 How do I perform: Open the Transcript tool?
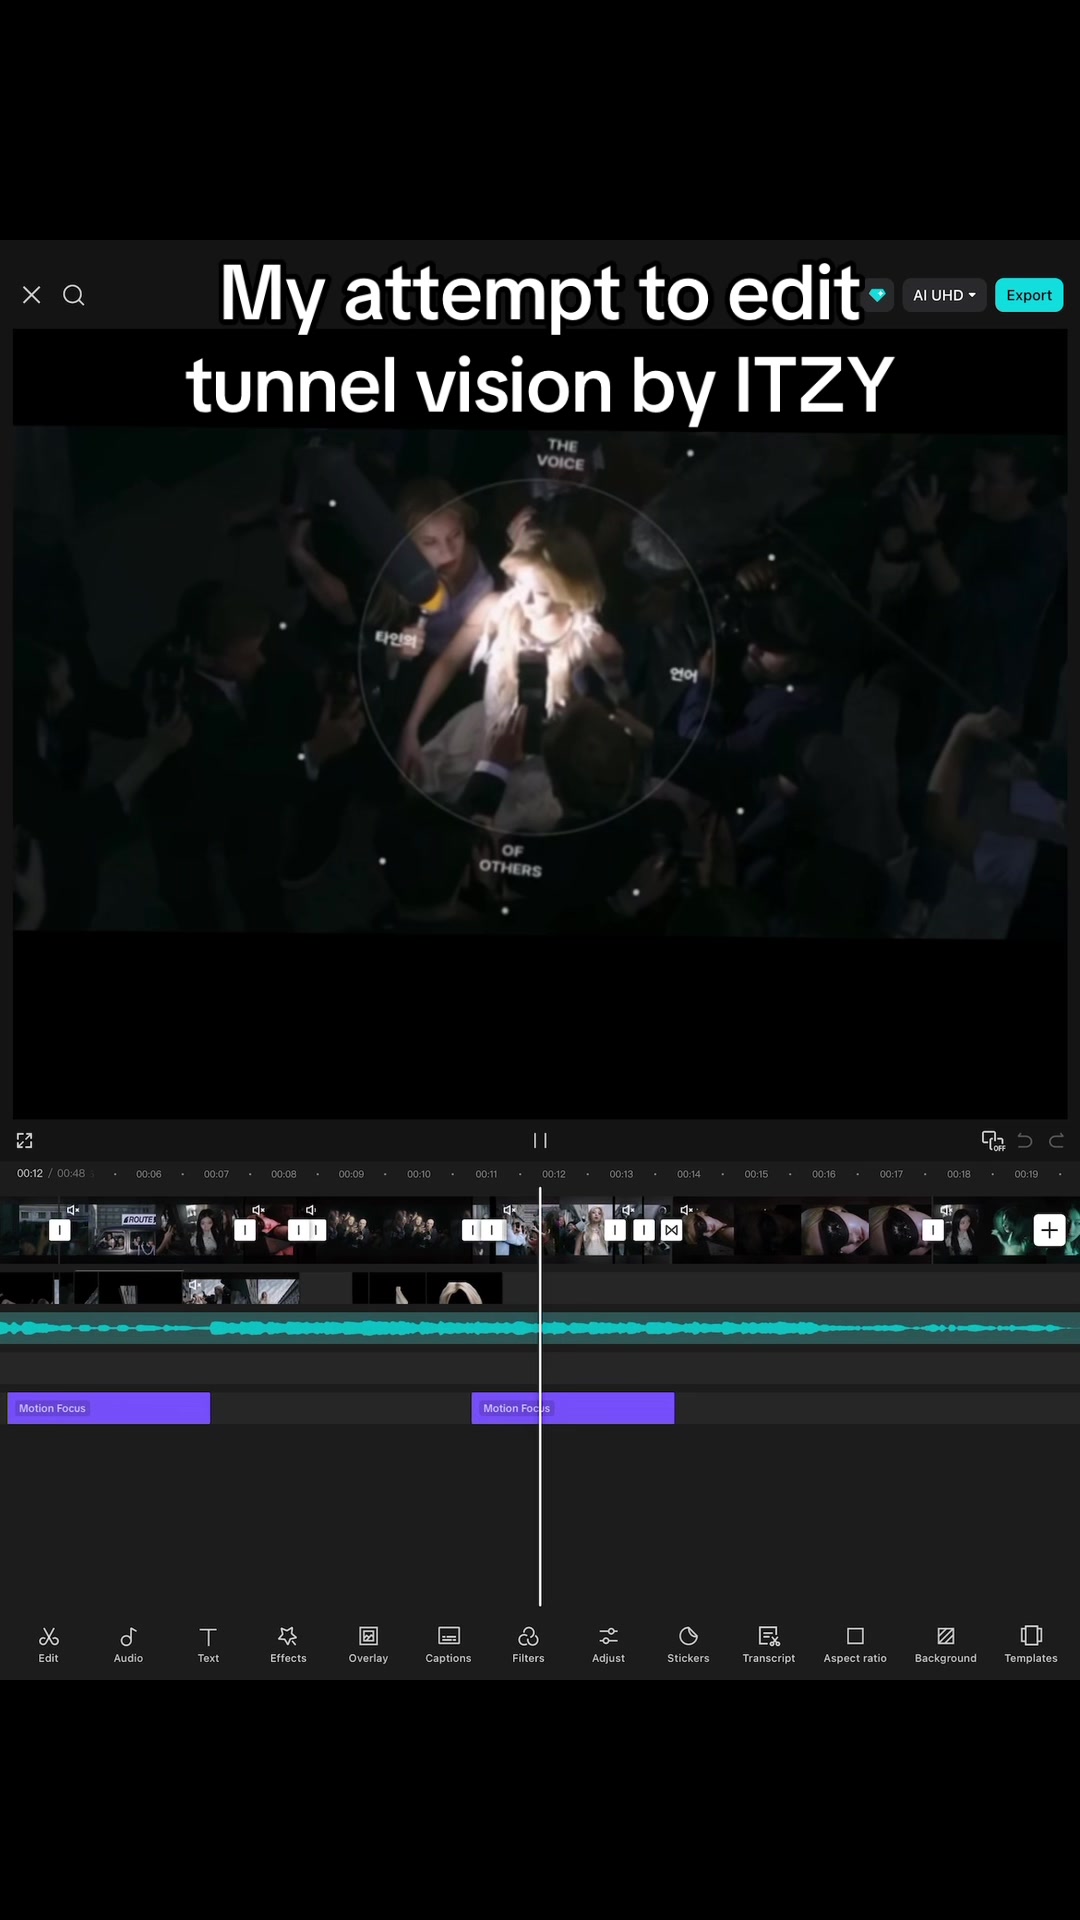click(x=769, y=1645)
